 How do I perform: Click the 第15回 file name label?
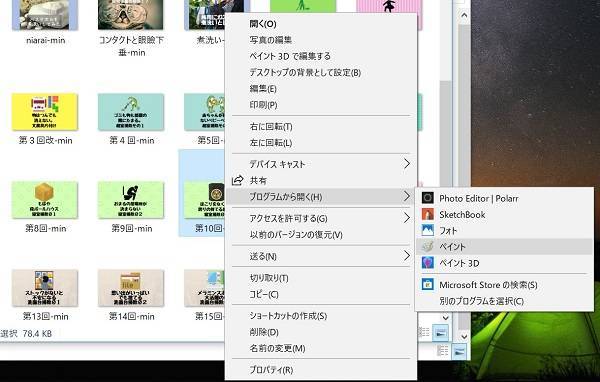tap(210, 316)
